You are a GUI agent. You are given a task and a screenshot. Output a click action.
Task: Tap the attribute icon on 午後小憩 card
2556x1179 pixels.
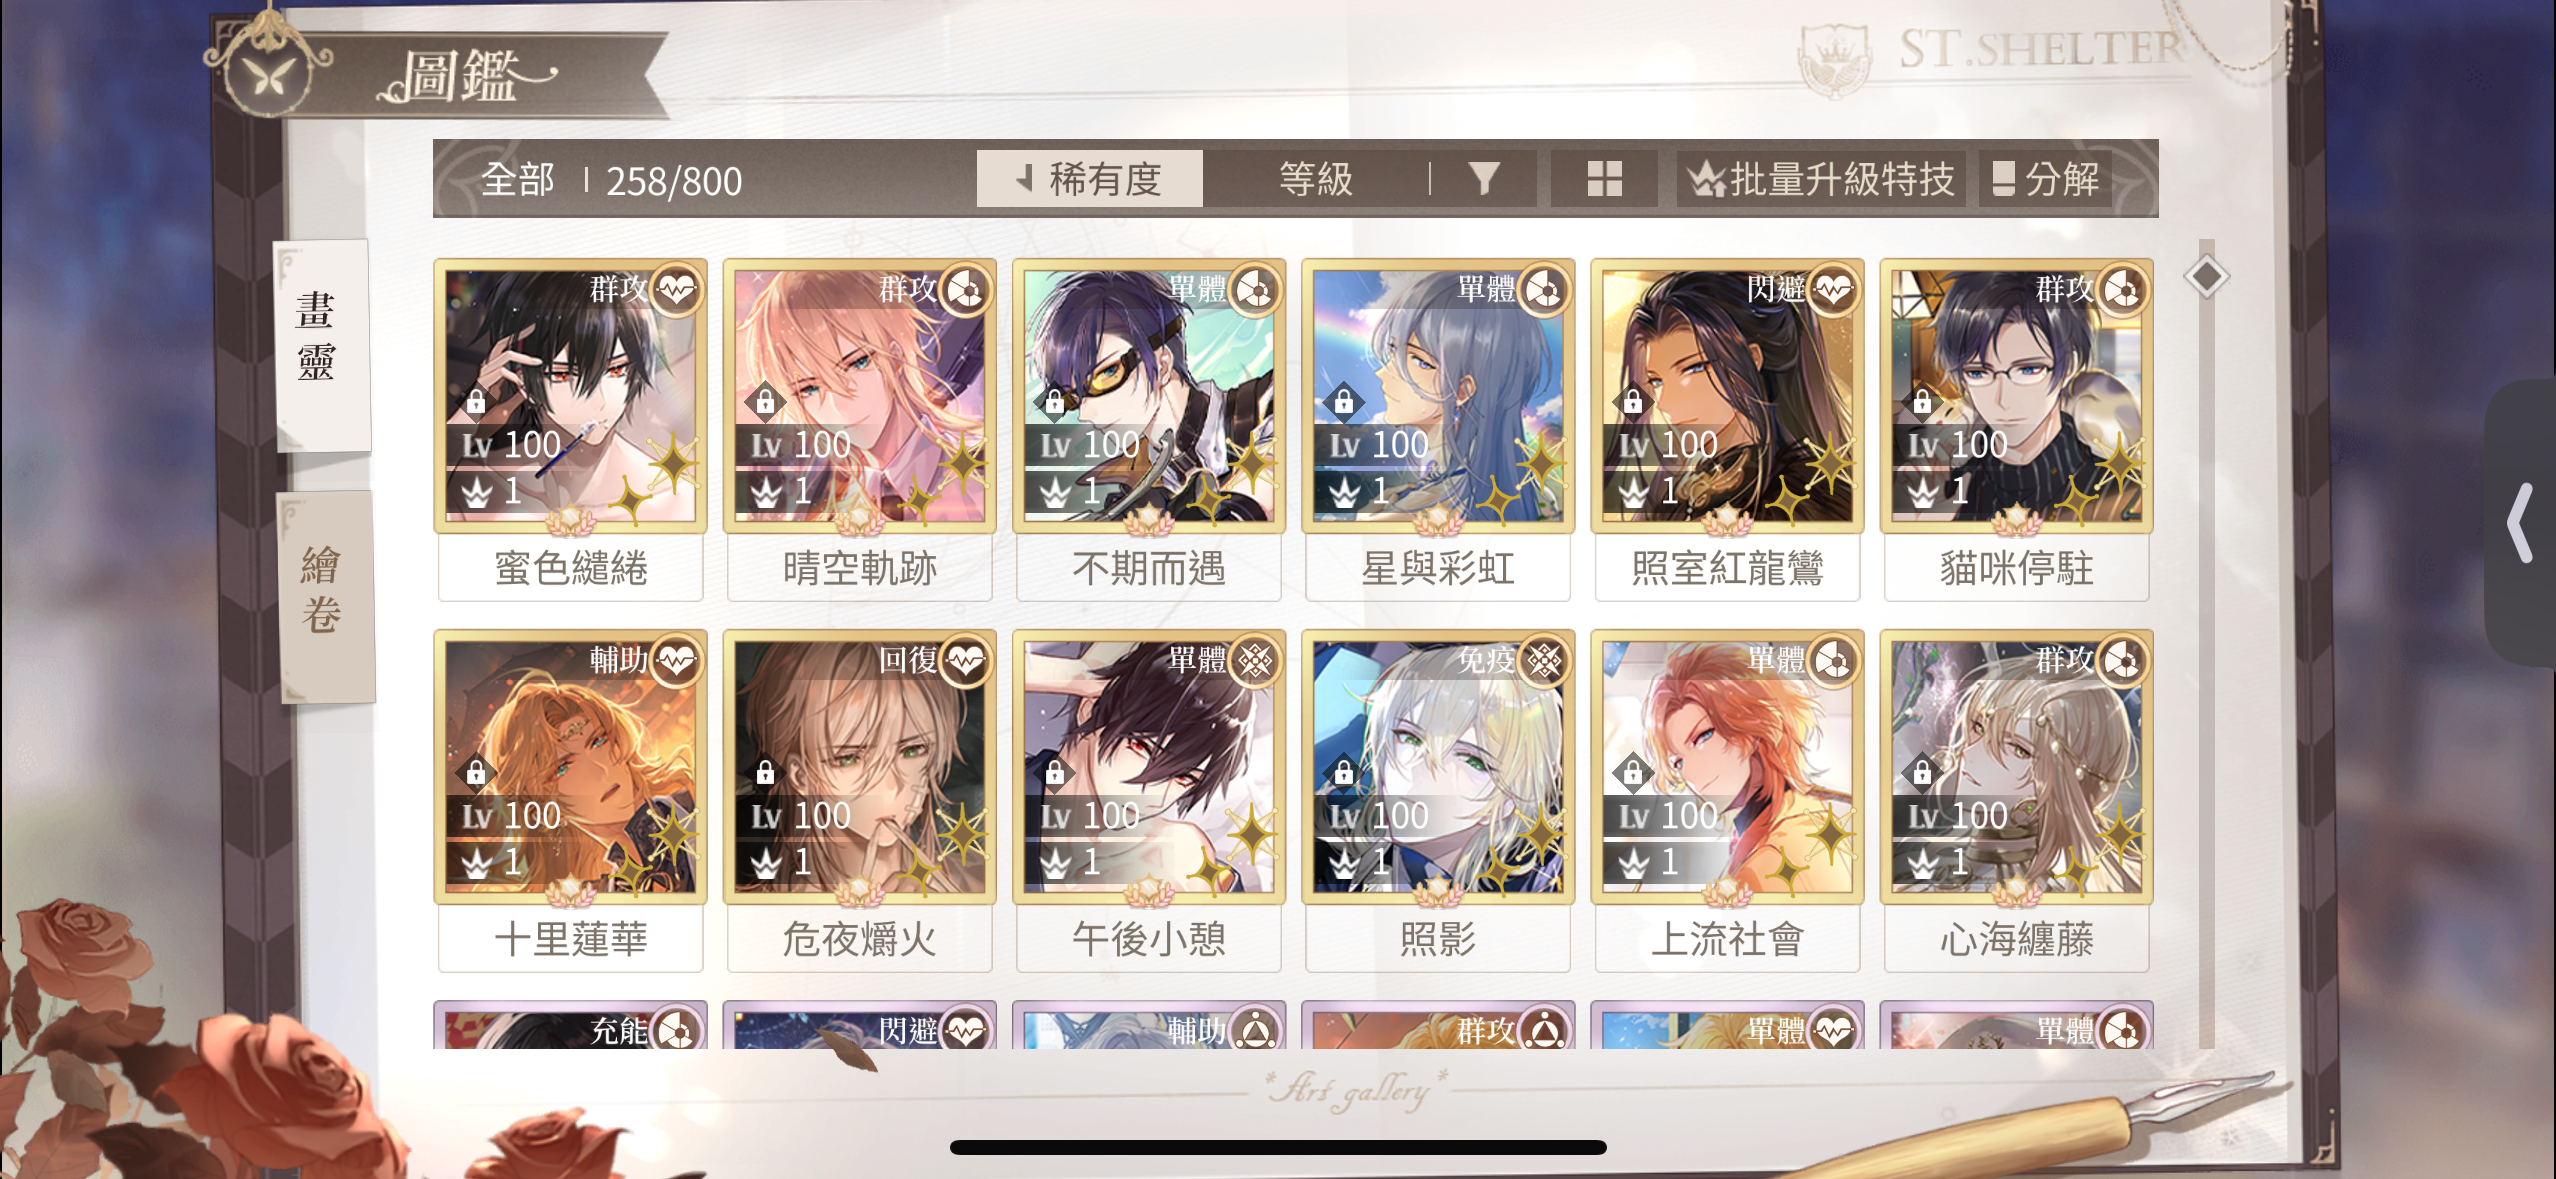tap(1255, 661)
